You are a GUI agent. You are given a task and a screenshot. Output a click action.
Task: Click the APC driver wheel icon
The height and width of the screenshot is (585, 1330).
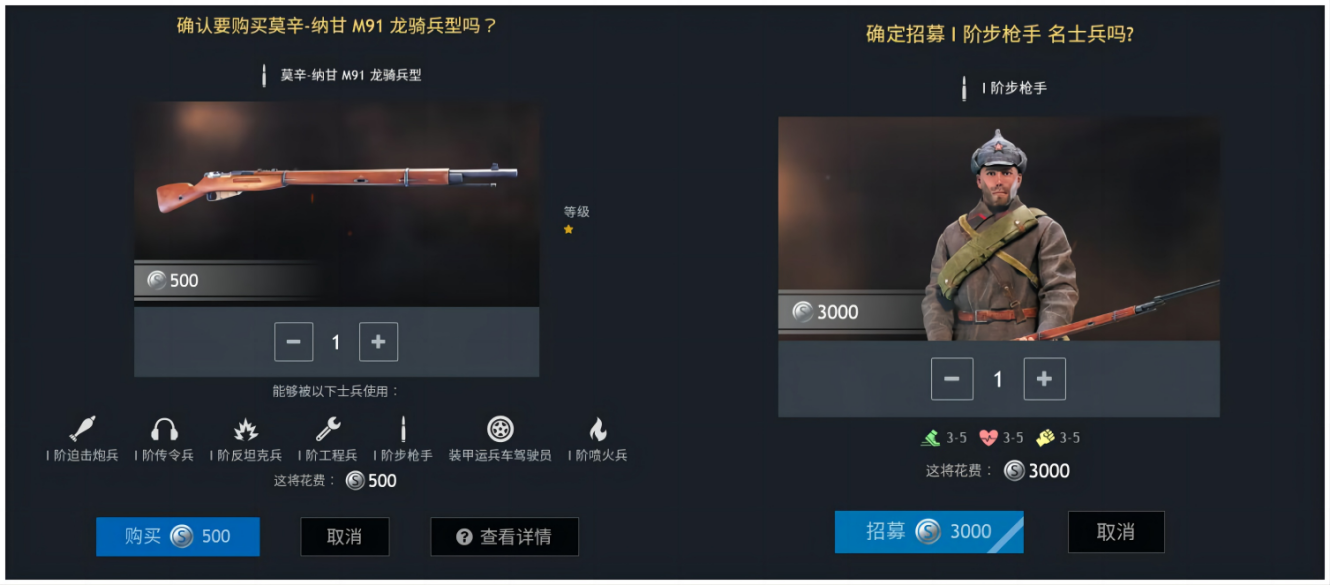click(500, 429)
